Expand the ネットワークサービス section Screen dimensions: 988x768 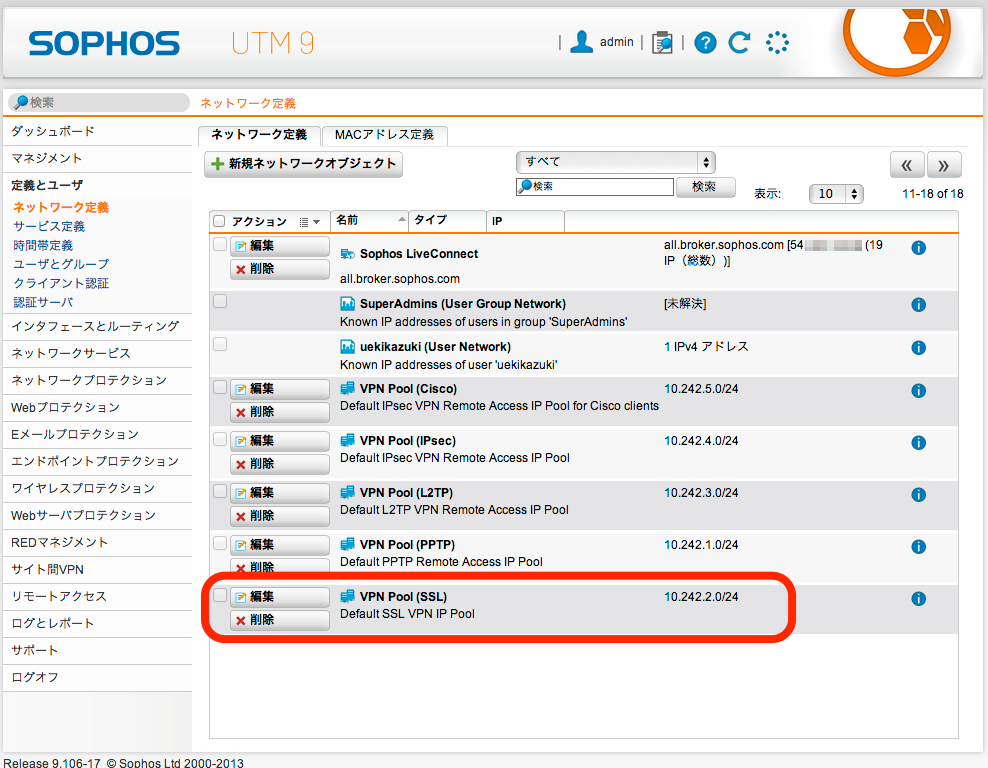(97, 353)
